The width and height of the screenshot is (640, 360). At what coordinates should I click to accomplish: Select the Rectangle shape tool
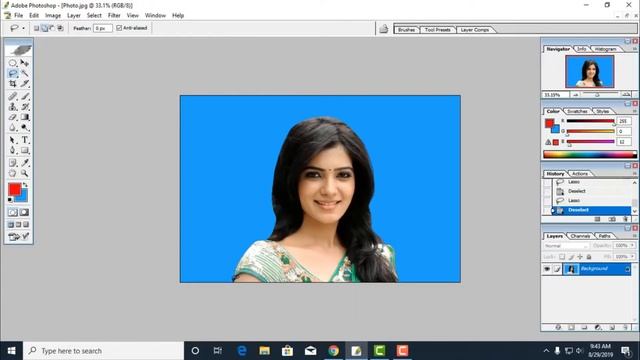click(25, 151)
